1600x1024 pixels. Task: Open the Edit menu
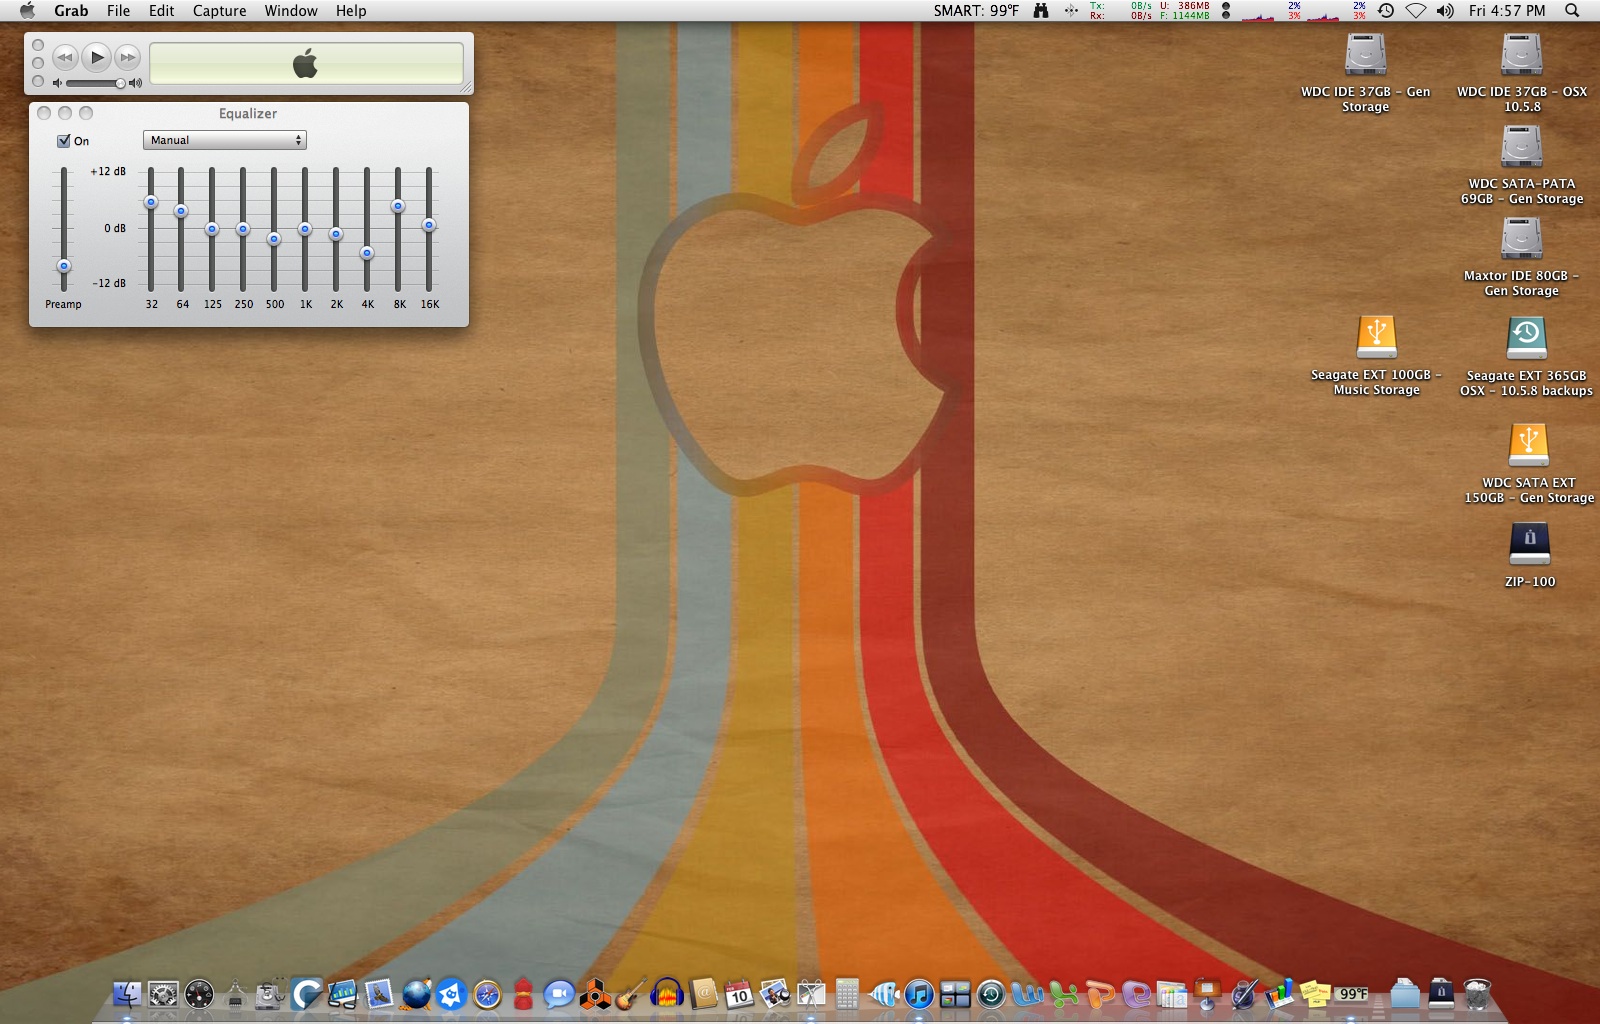(162, 11)
